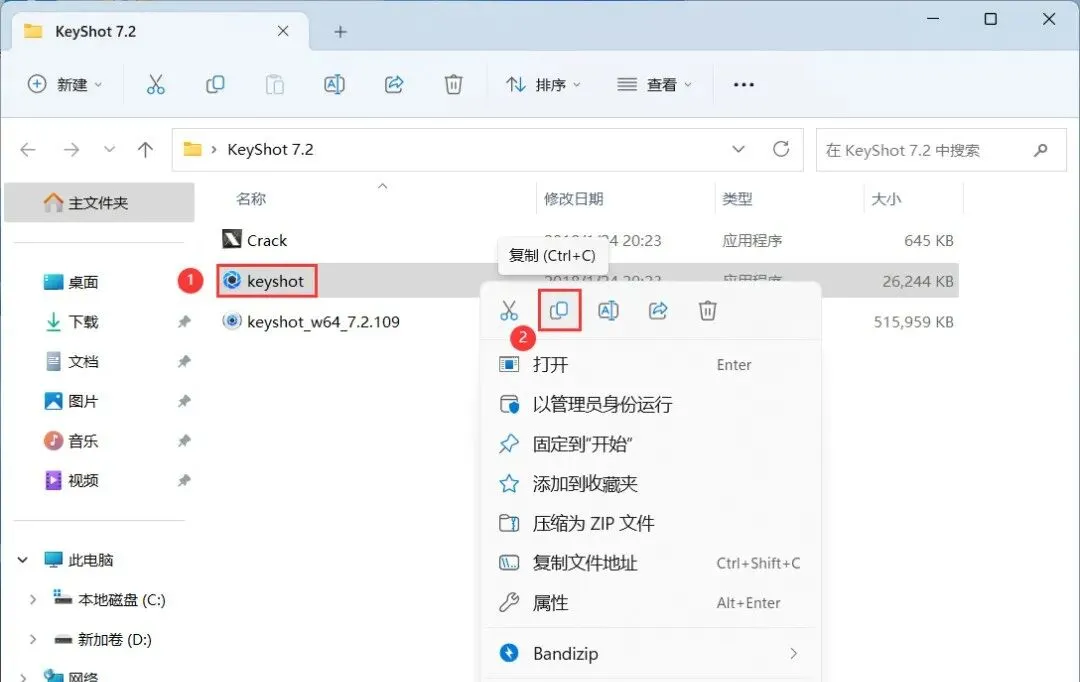Image resolution: width=1080 pixels, height=682 pixels.
Task: Click Copy icon in context menu
Action: [559, 311]
